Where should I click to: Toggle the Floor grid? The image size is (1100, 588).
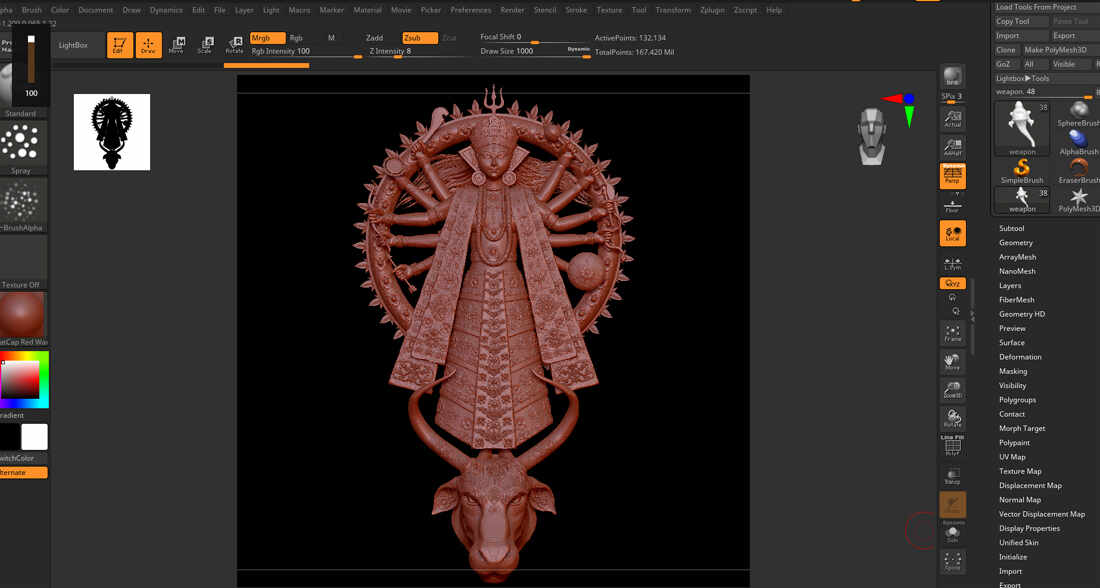[952, 204]
